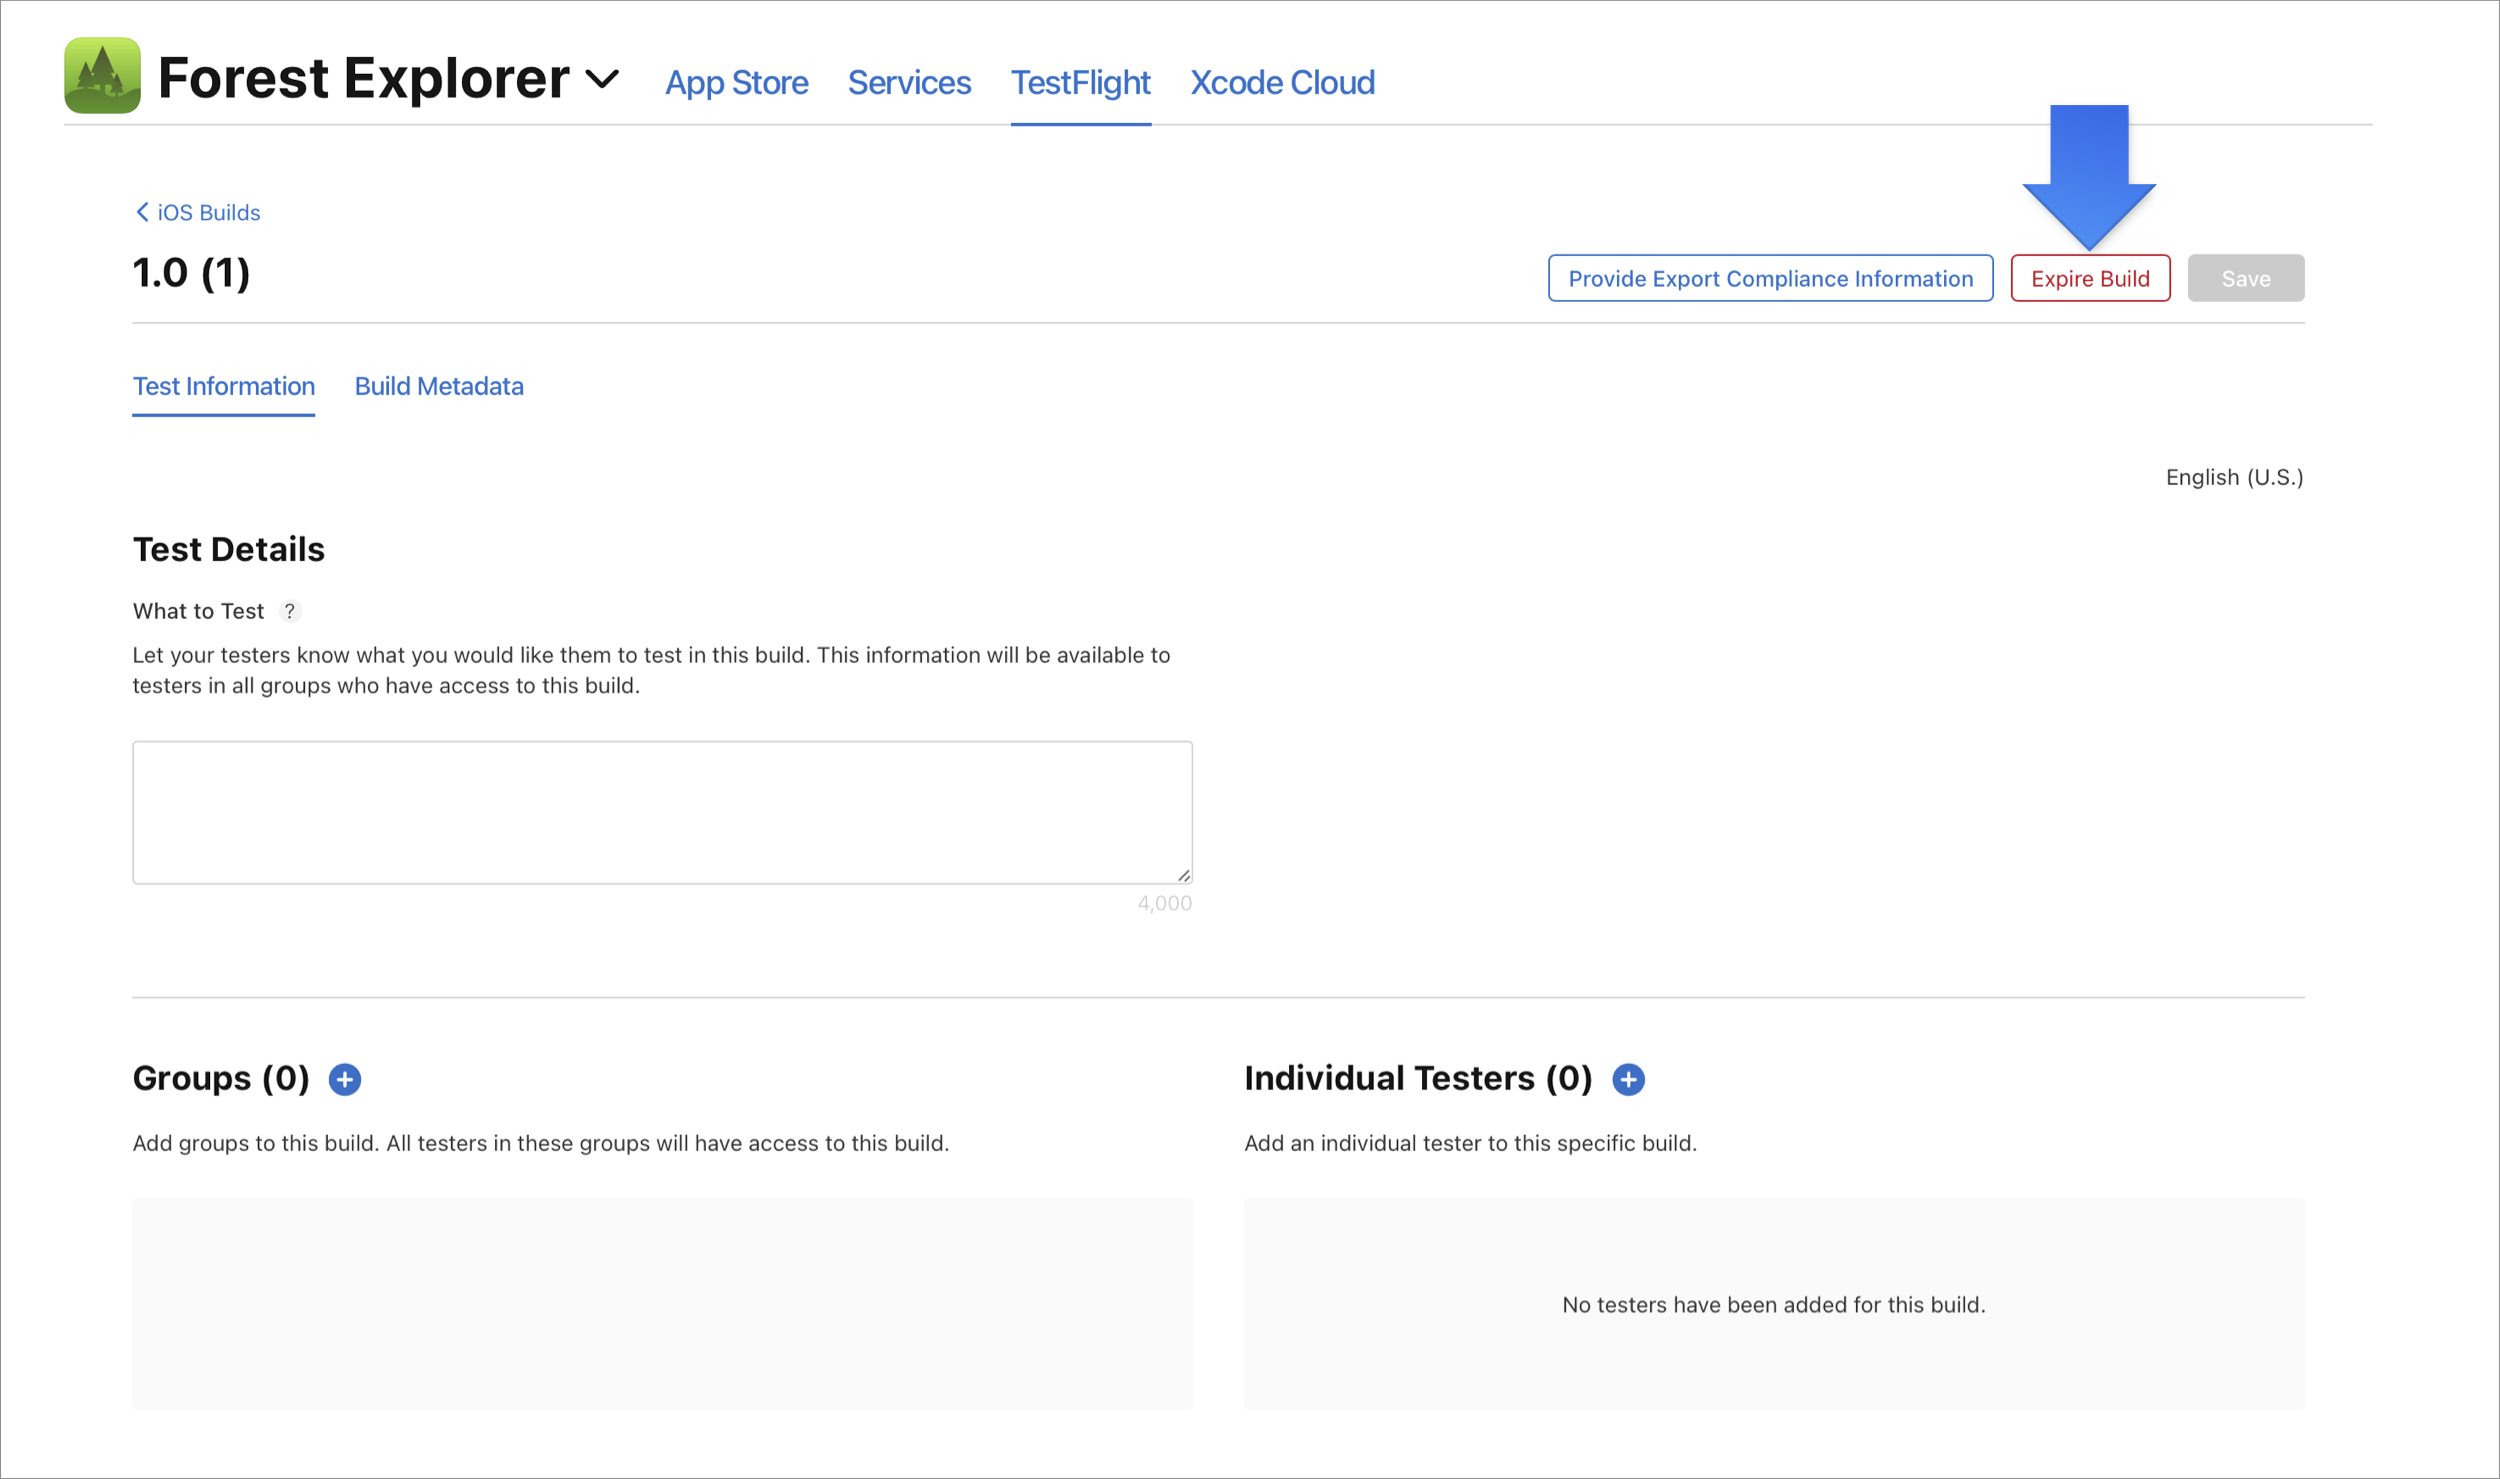Viewport: 2500px width, 1479px height.
Task: Navigate to Xcode Cloud
Action: click(1282, 83)
